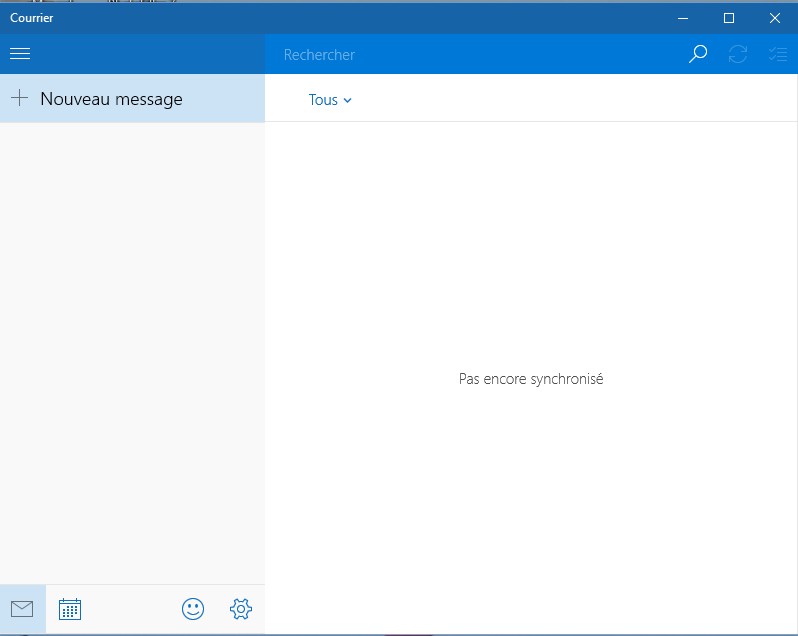Click the Courrier window title text

[x=32, y=18]
